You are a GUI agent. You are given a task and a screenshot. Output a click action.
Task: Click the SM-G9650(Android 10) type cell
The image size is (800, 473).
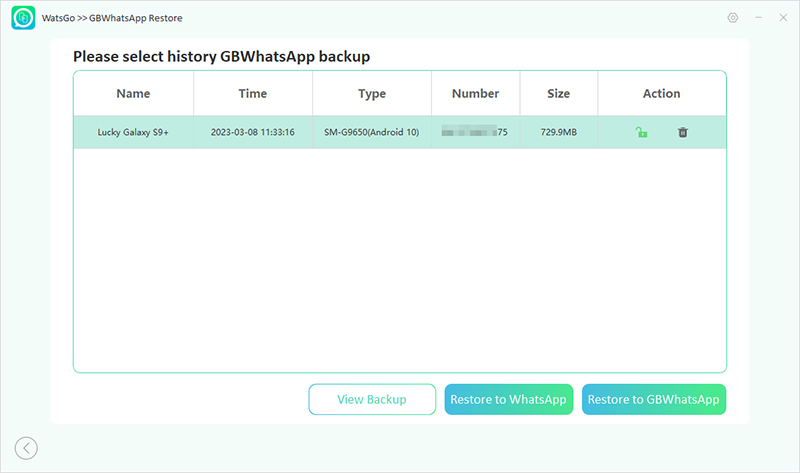371,132
